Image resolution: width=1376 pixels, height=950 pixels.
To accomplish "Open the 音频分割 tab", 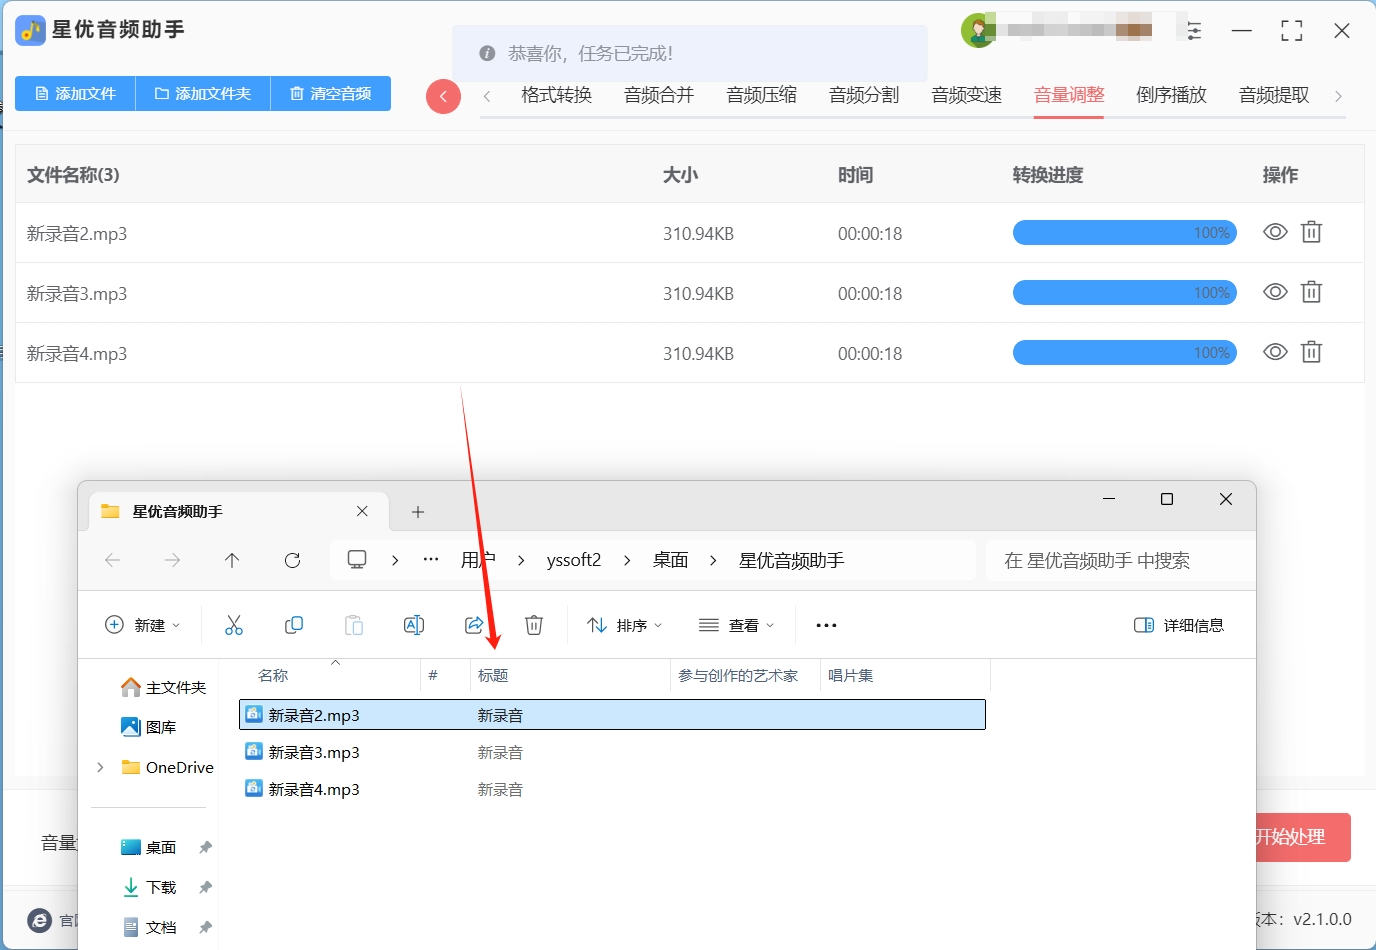I will 864,95.
